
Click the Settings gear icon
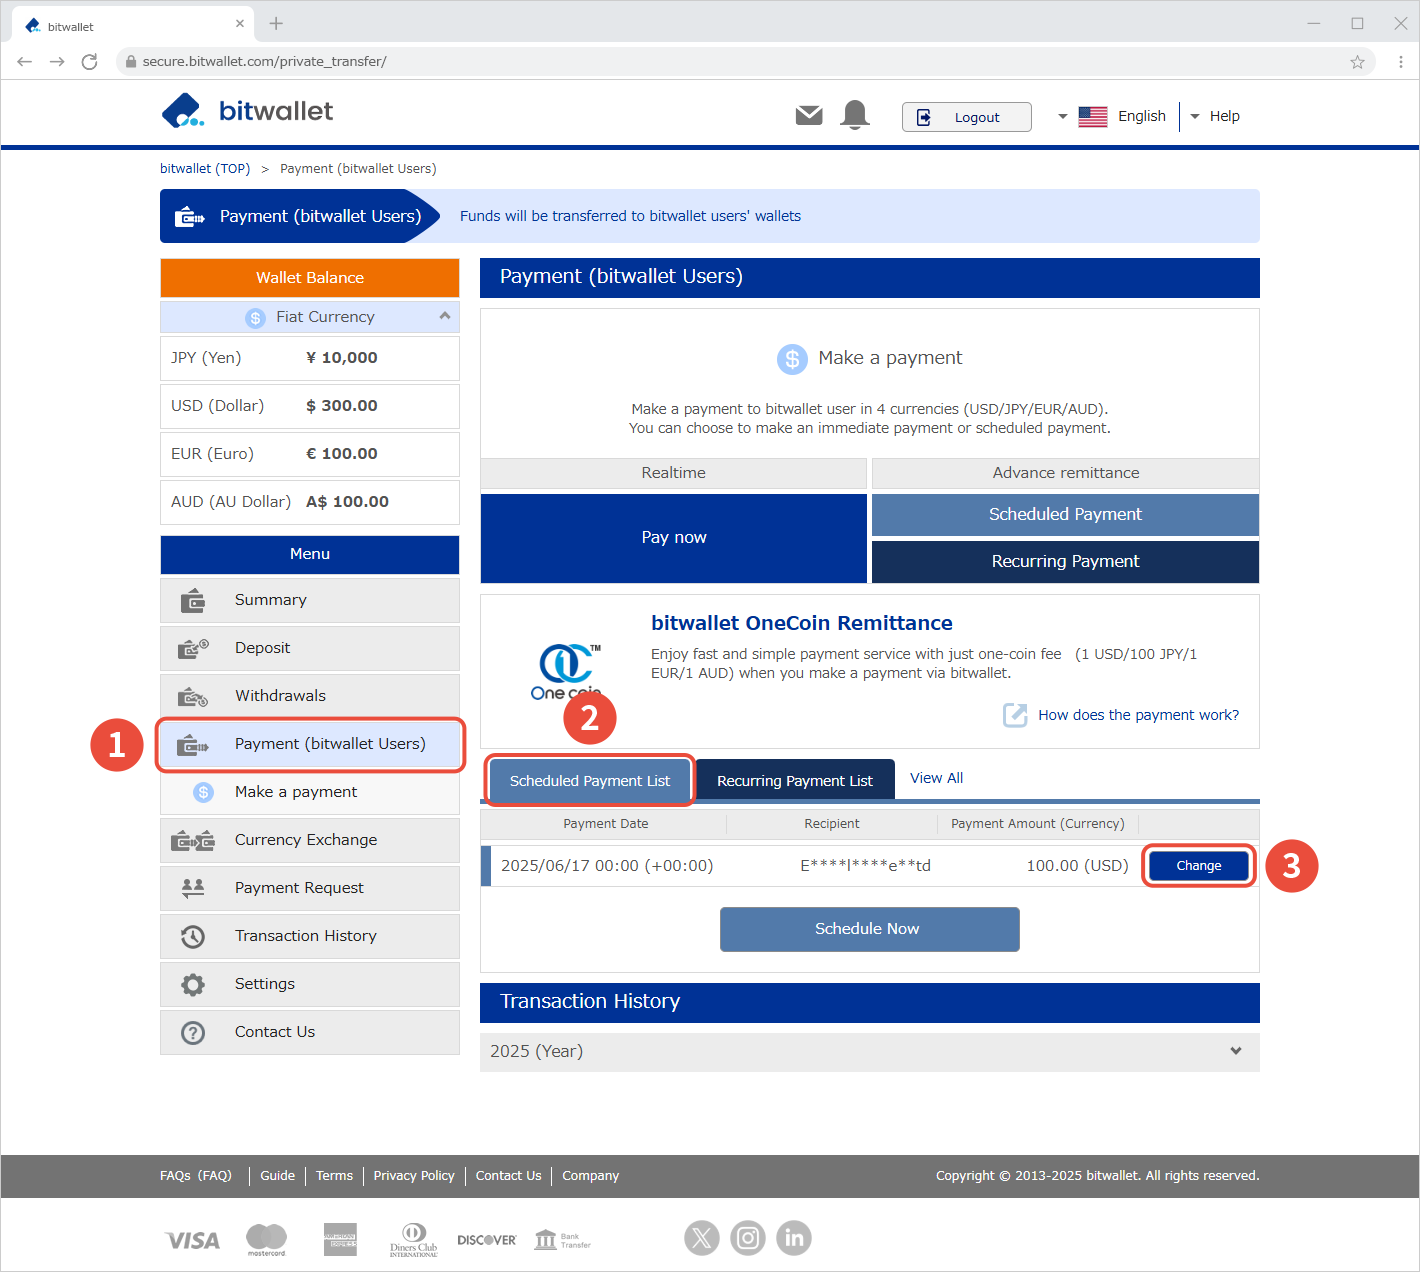[193, 985]
